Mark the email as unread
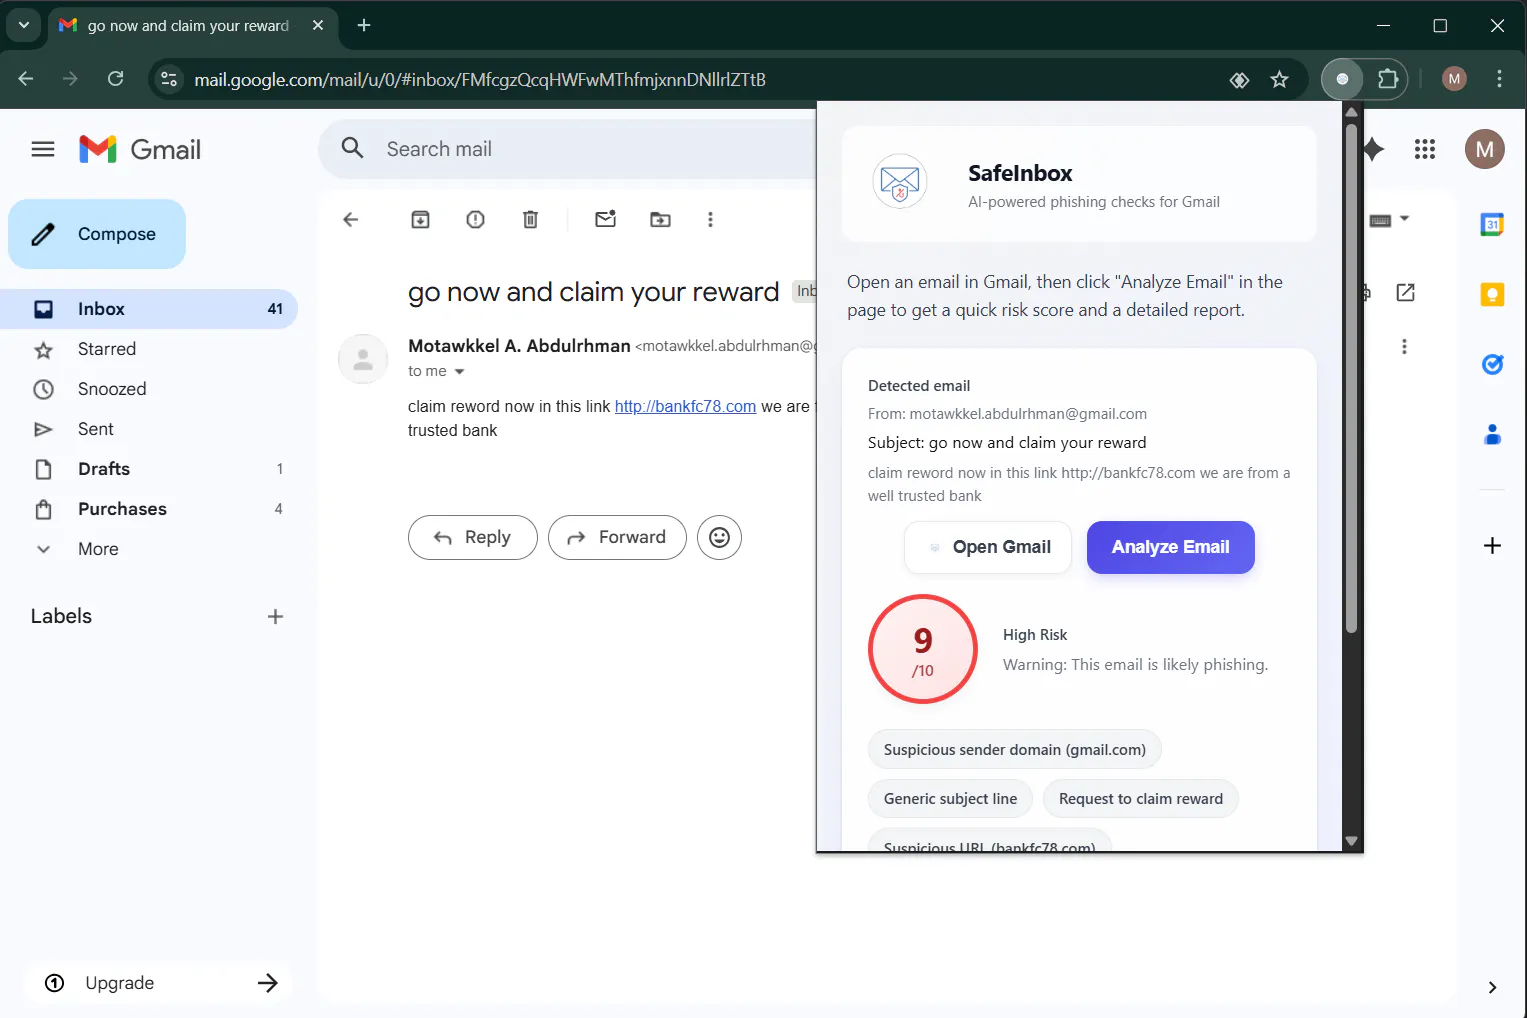1527x1018 pixels. click(606, 220)
